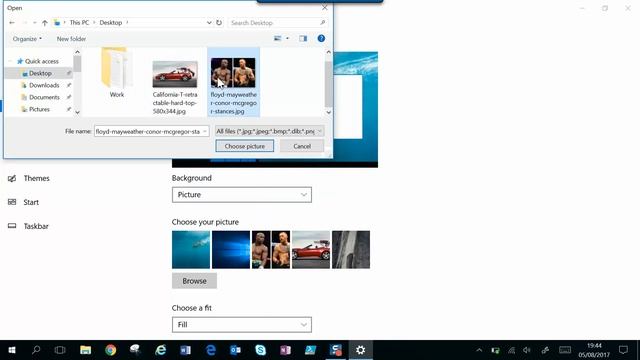Choose the red convertible background thumbnail
This screenshot has height=360, width=640.
point(311,250)
